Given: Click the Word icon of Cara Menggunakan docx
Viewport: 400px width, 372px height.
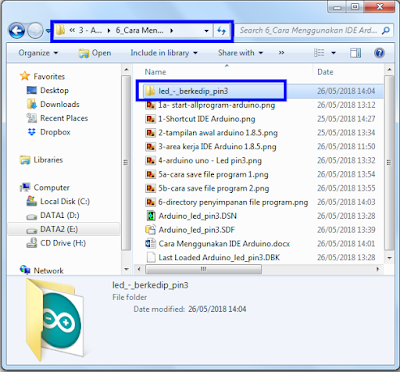Looking at the screenshot, I should 151,244.
